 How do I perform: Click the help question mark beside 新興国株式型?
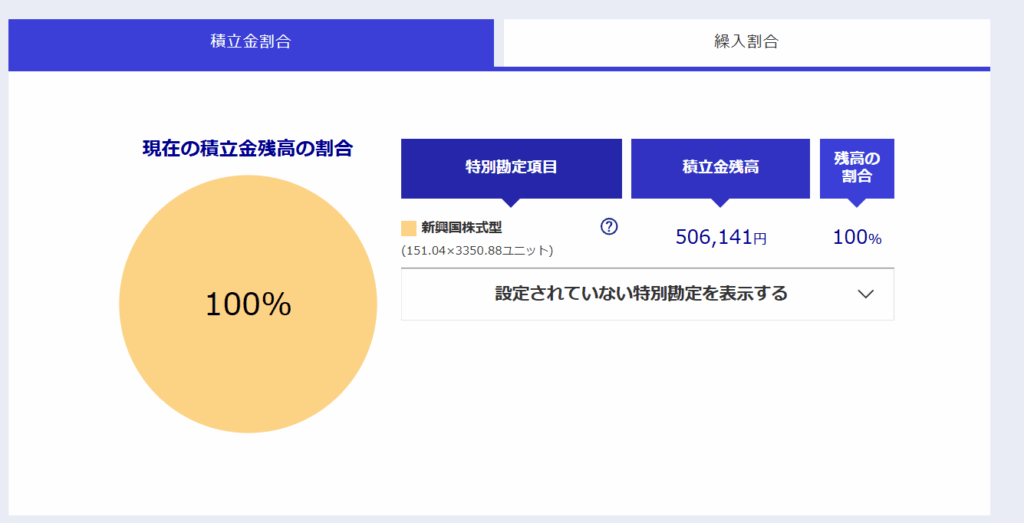tap(609, 227)
